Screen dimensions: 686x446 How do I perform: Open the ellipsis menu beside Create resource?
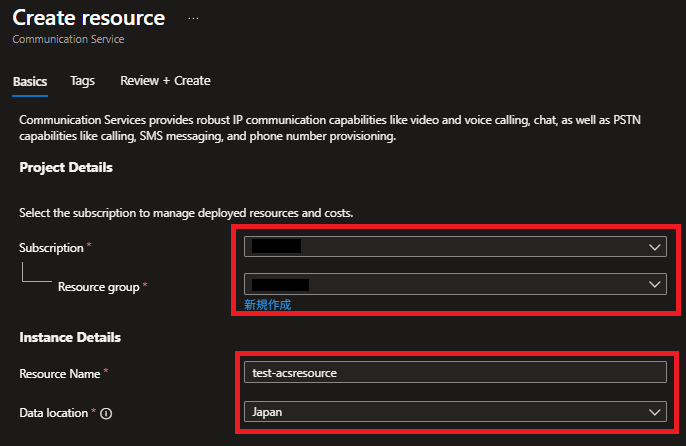pos(194,18)
